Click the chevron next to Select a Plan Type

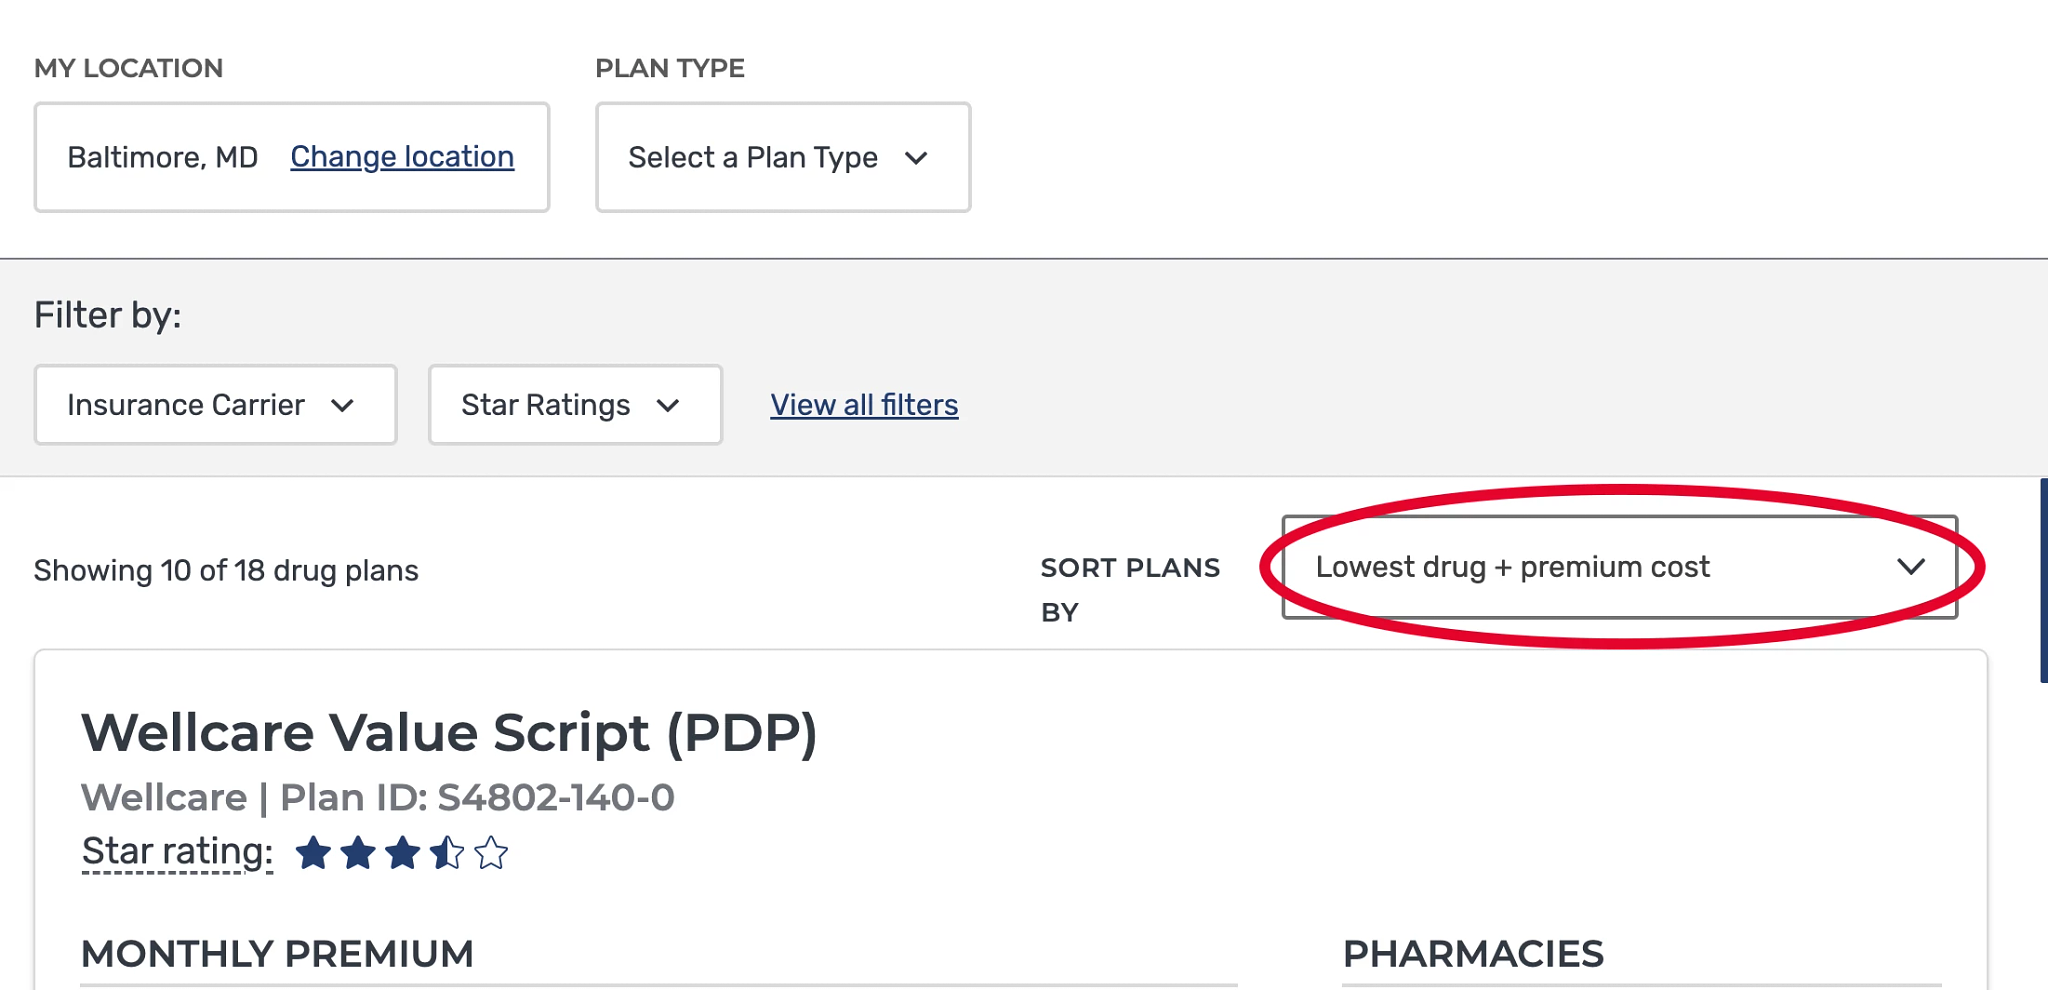tap(916, 158)
